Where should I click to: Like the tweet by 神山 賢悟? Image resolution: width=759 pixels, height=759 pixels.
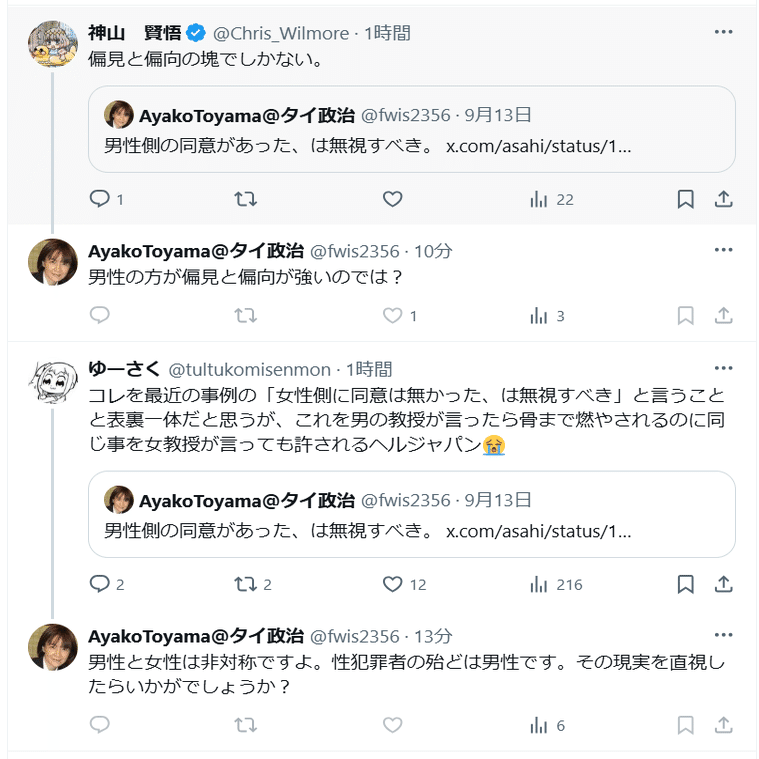393,199
